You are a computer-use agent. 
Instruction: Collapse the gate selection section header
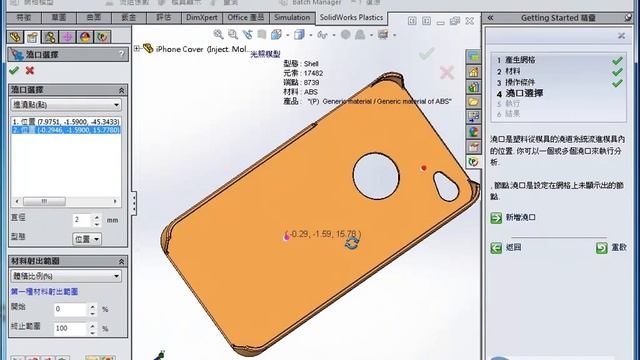[x=121, y=90]
